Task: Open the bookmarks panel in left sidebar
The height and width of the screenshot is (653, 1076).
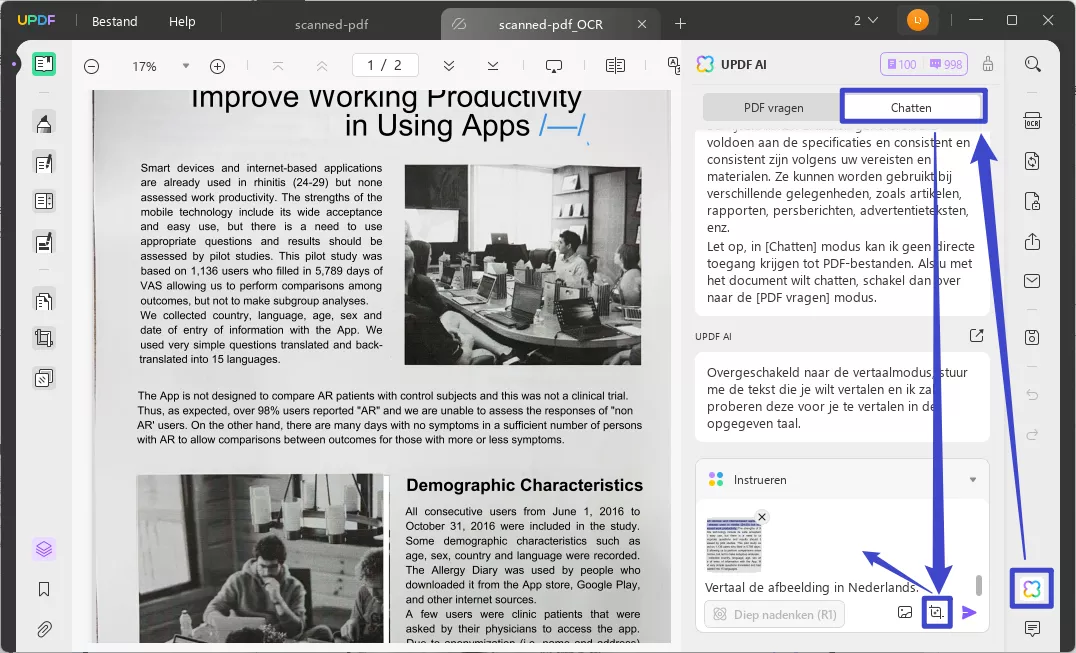Action: point(44,589)
